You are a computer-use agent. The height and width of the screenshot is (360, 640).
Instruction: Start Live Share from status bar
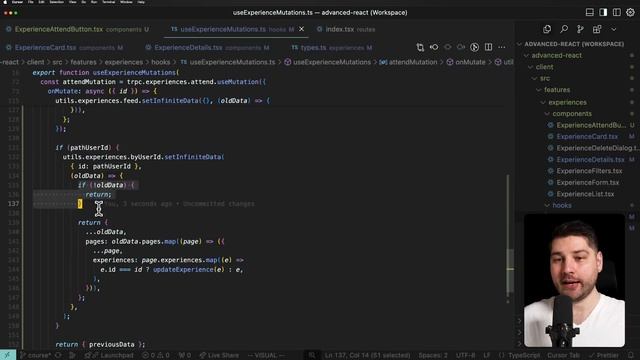(218, 355)
